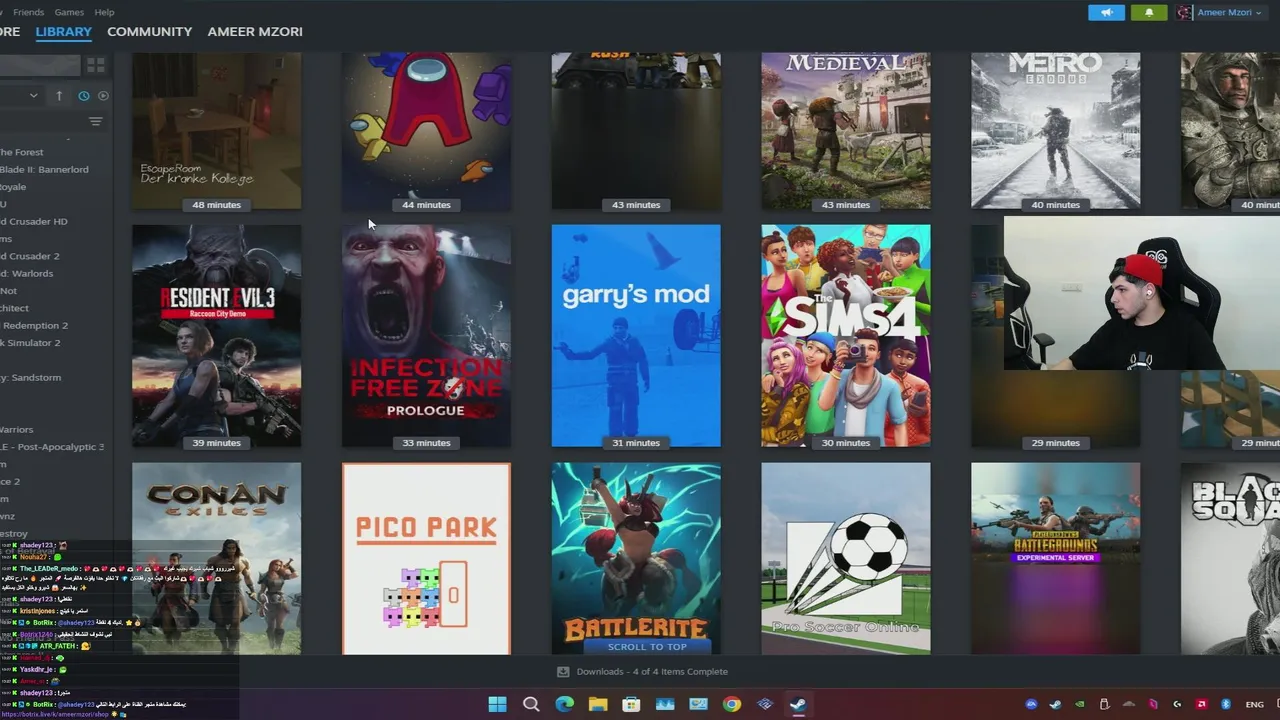Open the Bluetooth system tray icon
Image resolution: width=1280 pixels, height=720 pixels.
1226,704
